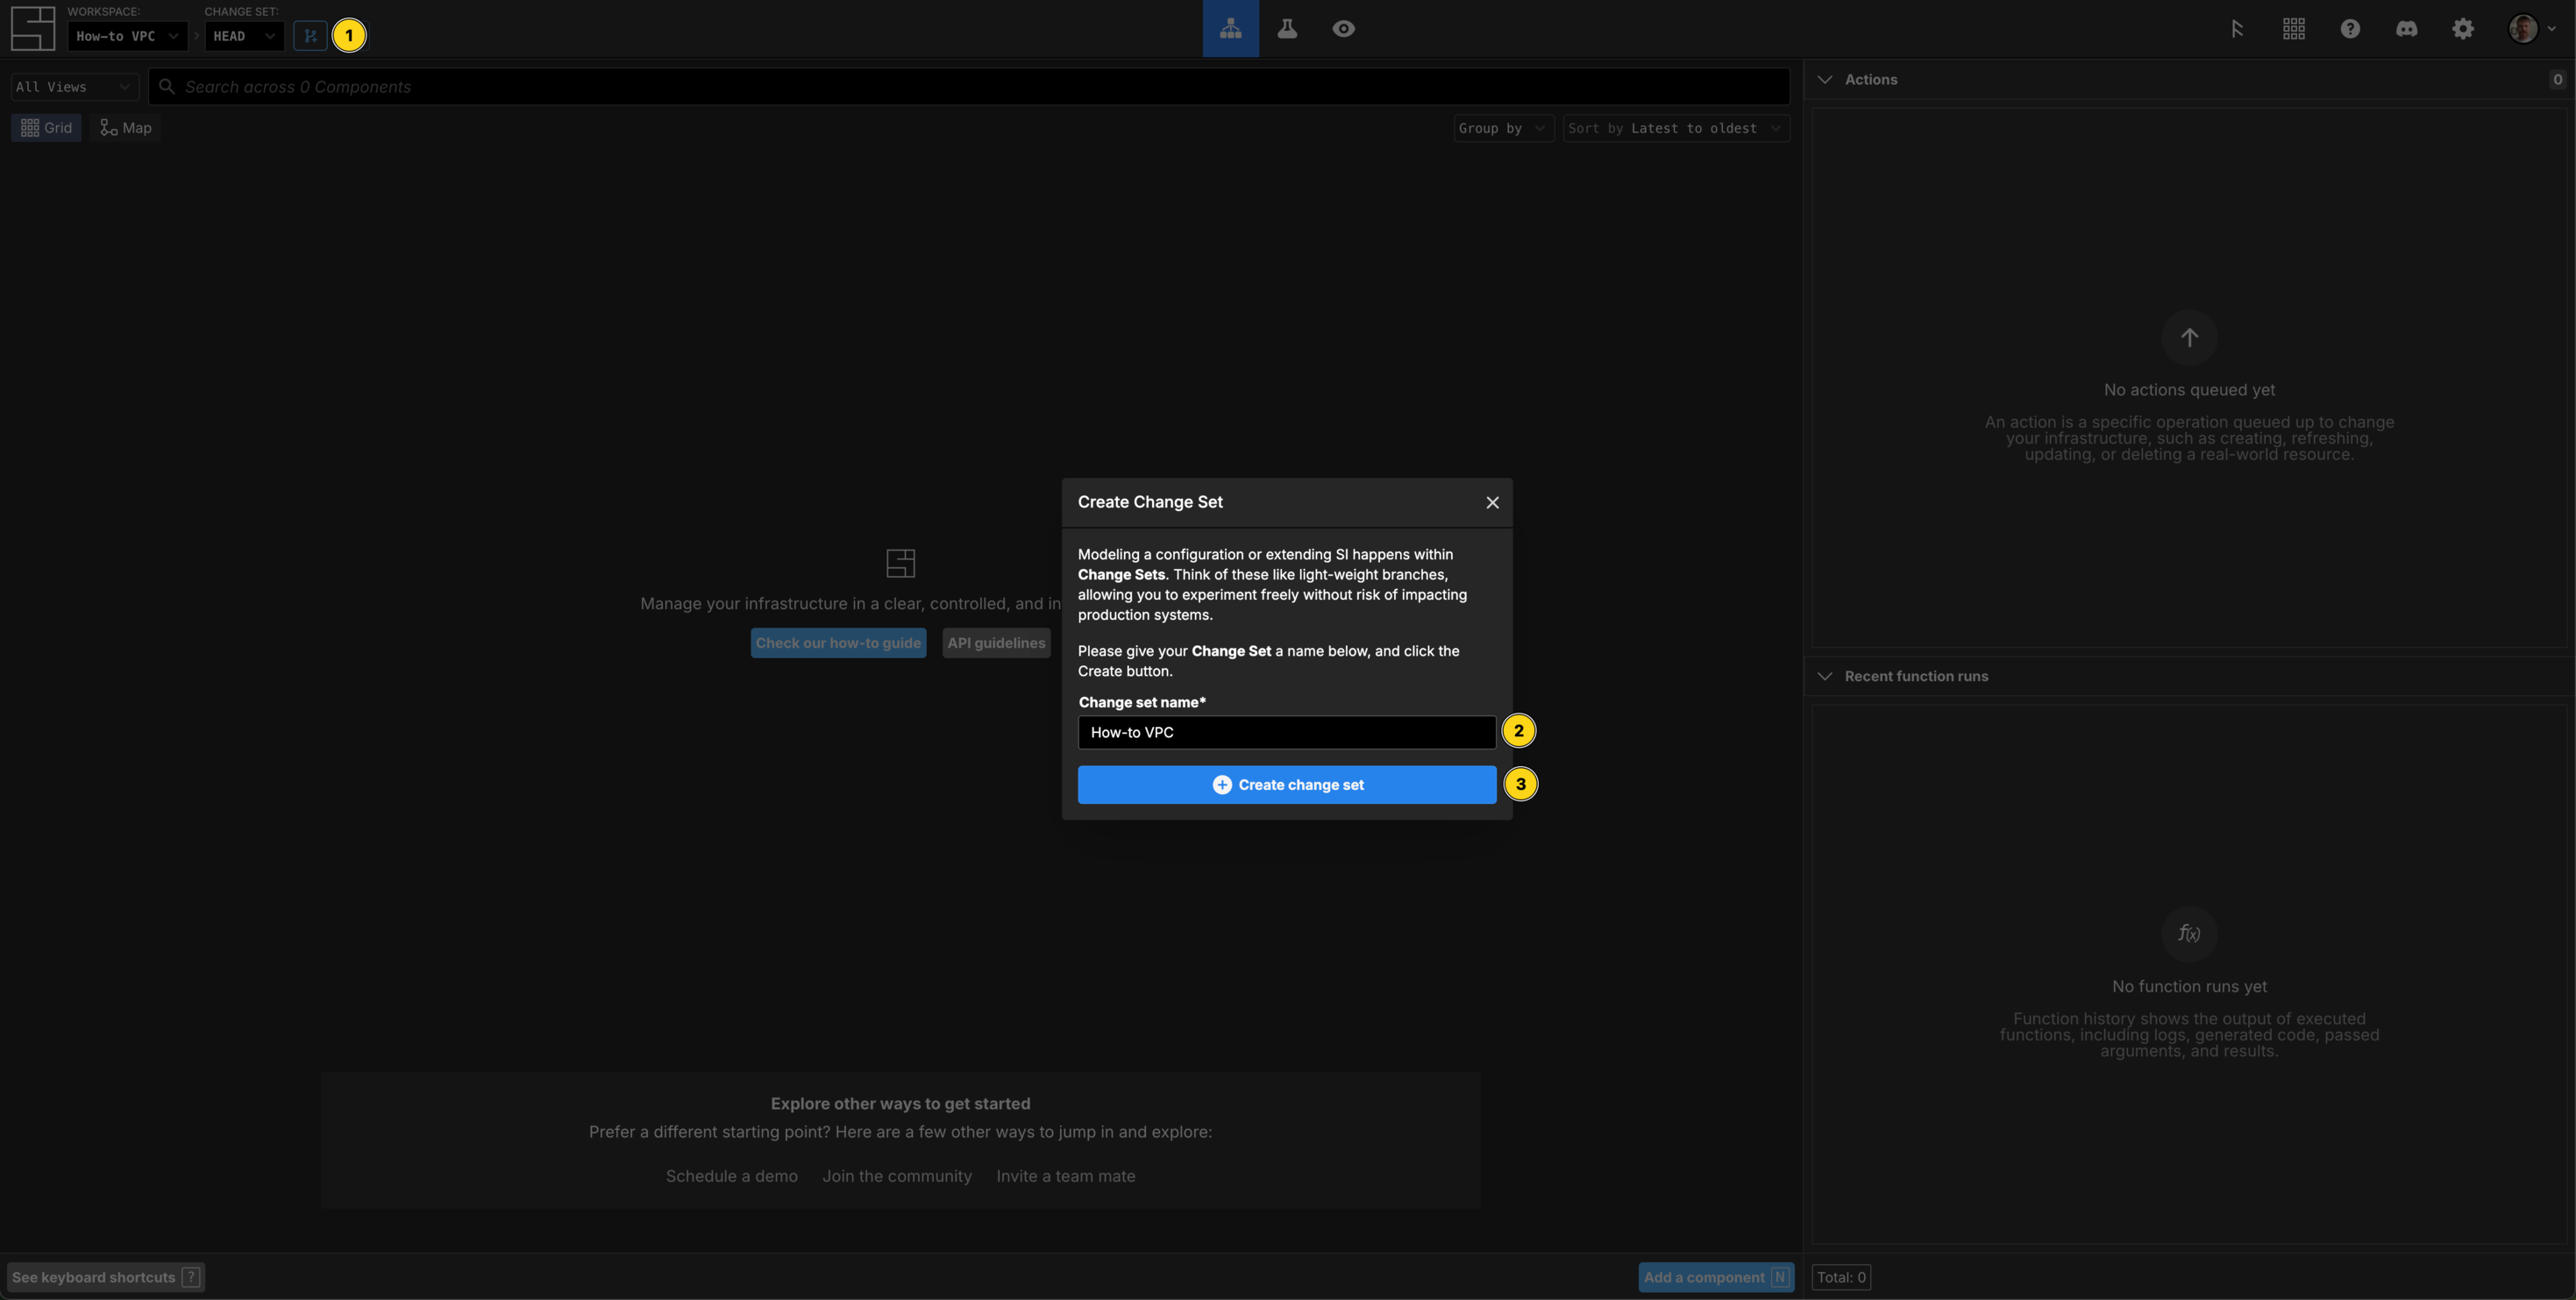The height and width of the screenshot is (1300, 2576).
Task: Collapse the Recent function runs panel
Action: click(1825, 677)
